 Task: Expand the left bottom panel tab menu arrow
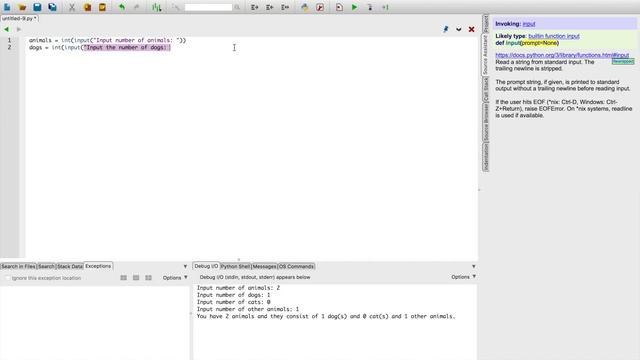[185, 267]
